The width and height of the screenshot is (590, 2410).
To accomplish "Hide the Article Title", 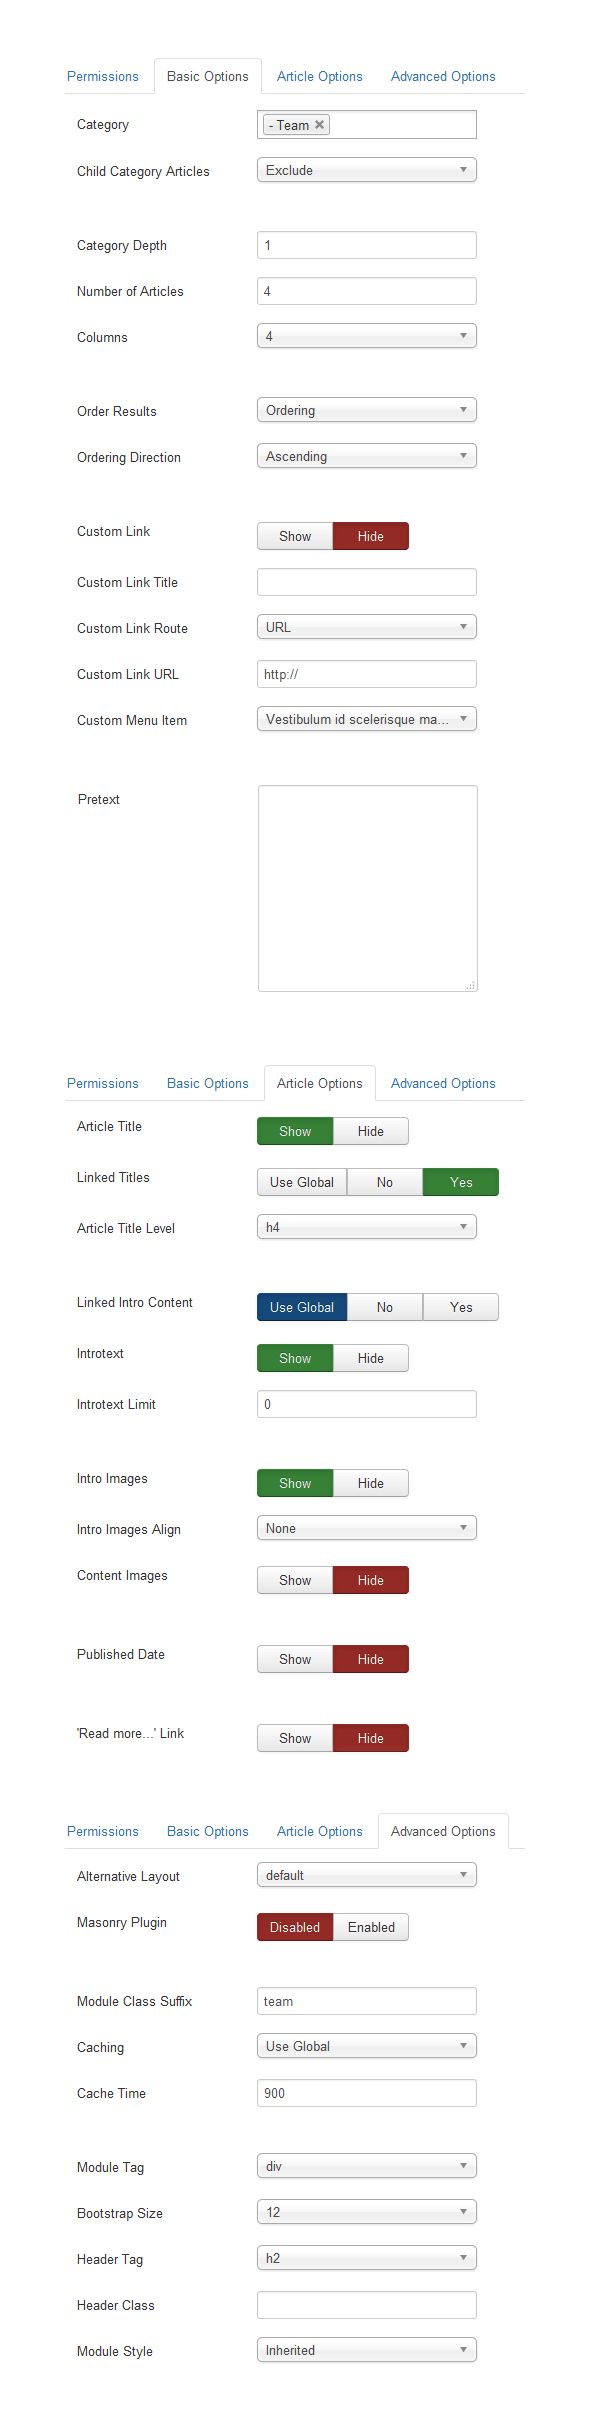I will [x=371, y=1131].
